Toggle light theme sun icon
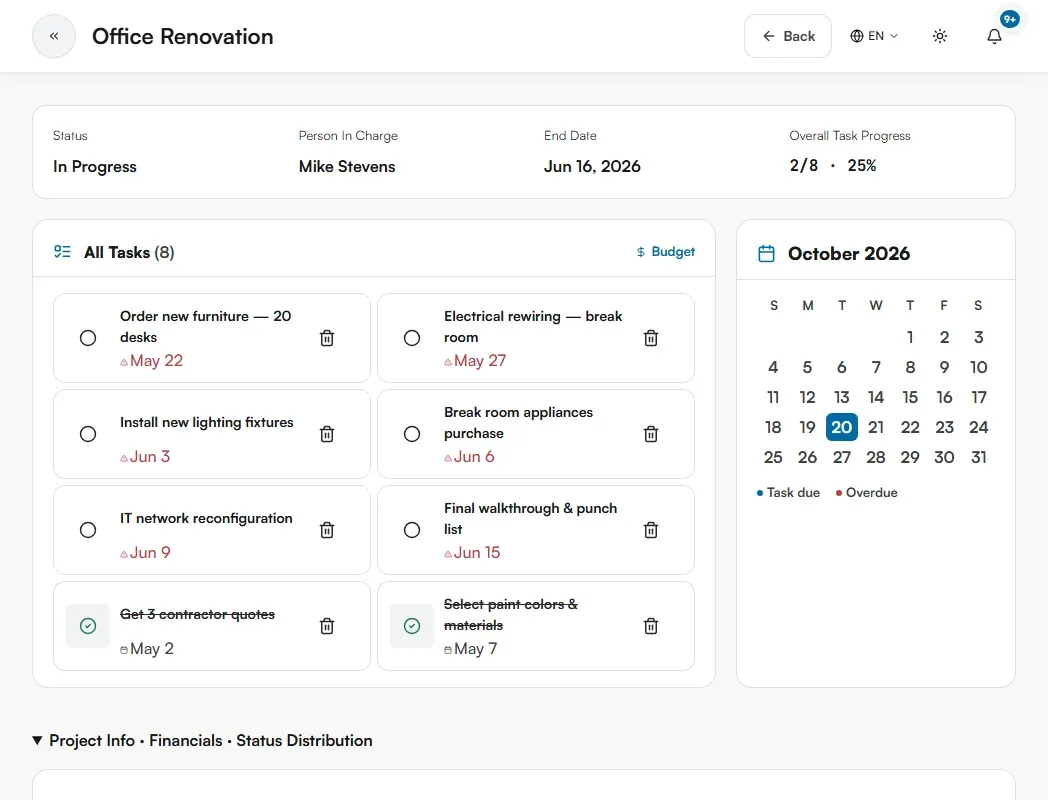Screen dimensions: 1048x800 pyautogui.click(x=940, y=36)
